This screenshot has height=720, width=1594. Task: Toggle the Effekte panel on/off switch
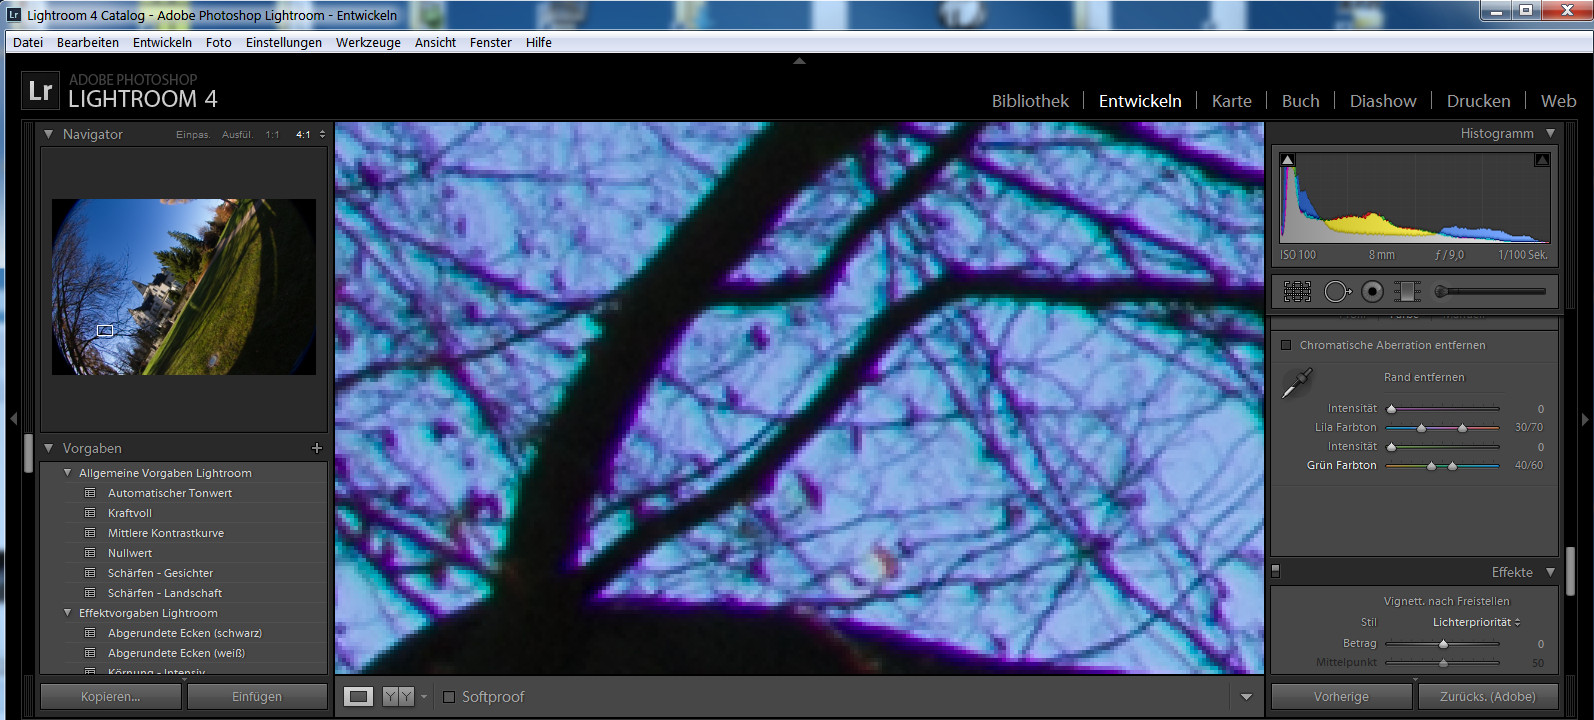coord(1275,572)
